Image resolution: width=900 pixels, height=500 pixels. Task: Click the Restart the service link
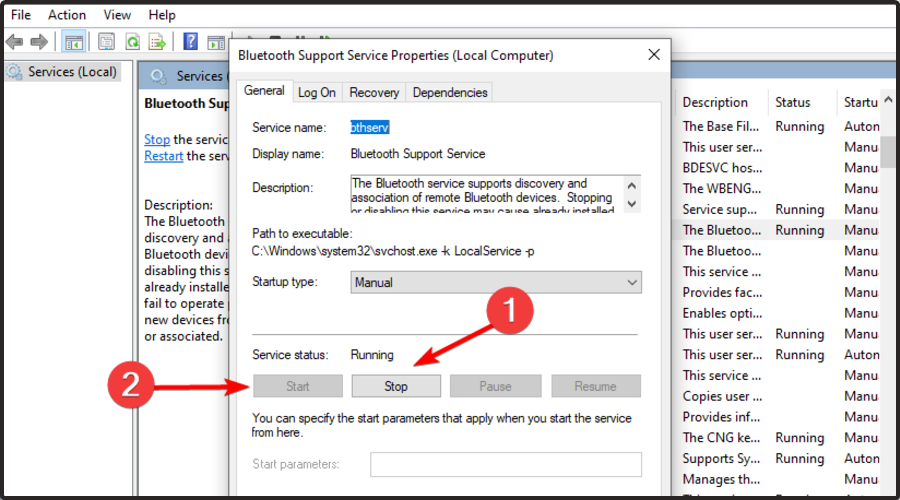(164, 156)
